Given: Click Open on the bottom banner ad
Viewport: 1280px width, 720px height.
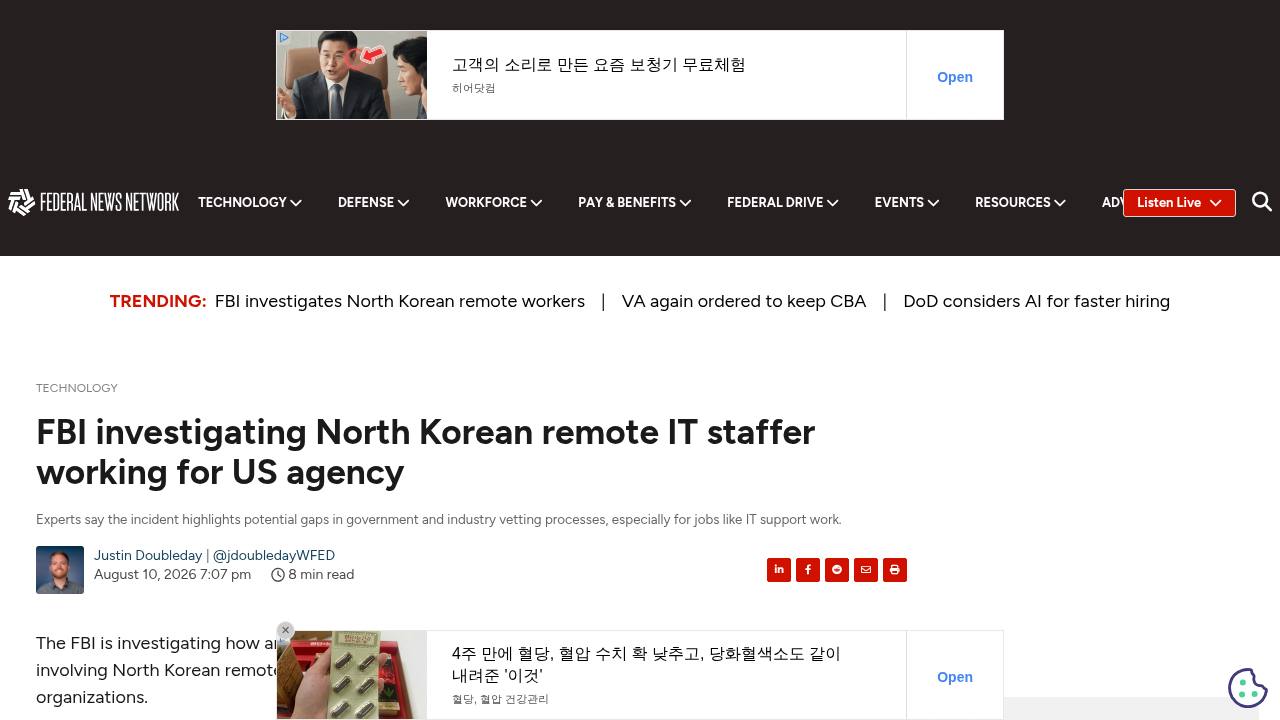Looking at the screenshot, I should click(x=955, y=677).
